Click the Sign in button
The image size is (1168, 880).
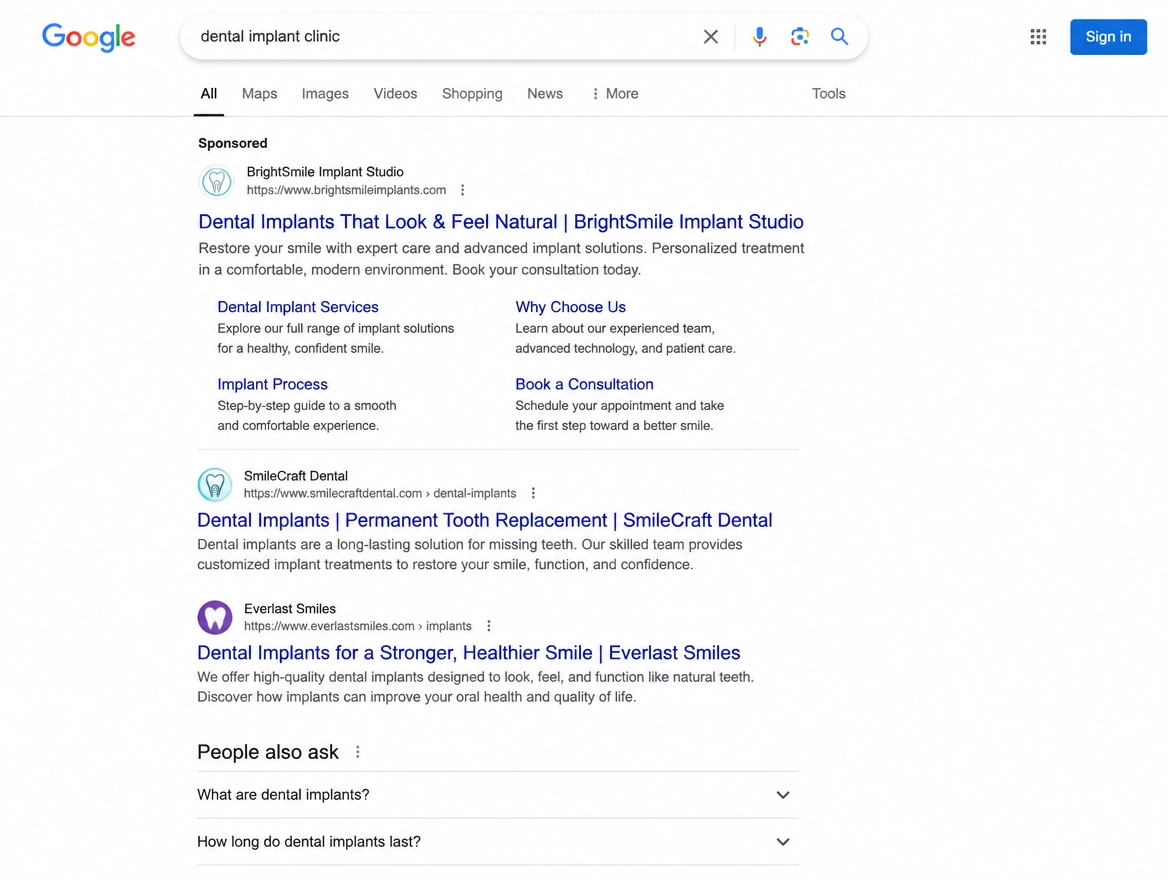point(1108,37)
